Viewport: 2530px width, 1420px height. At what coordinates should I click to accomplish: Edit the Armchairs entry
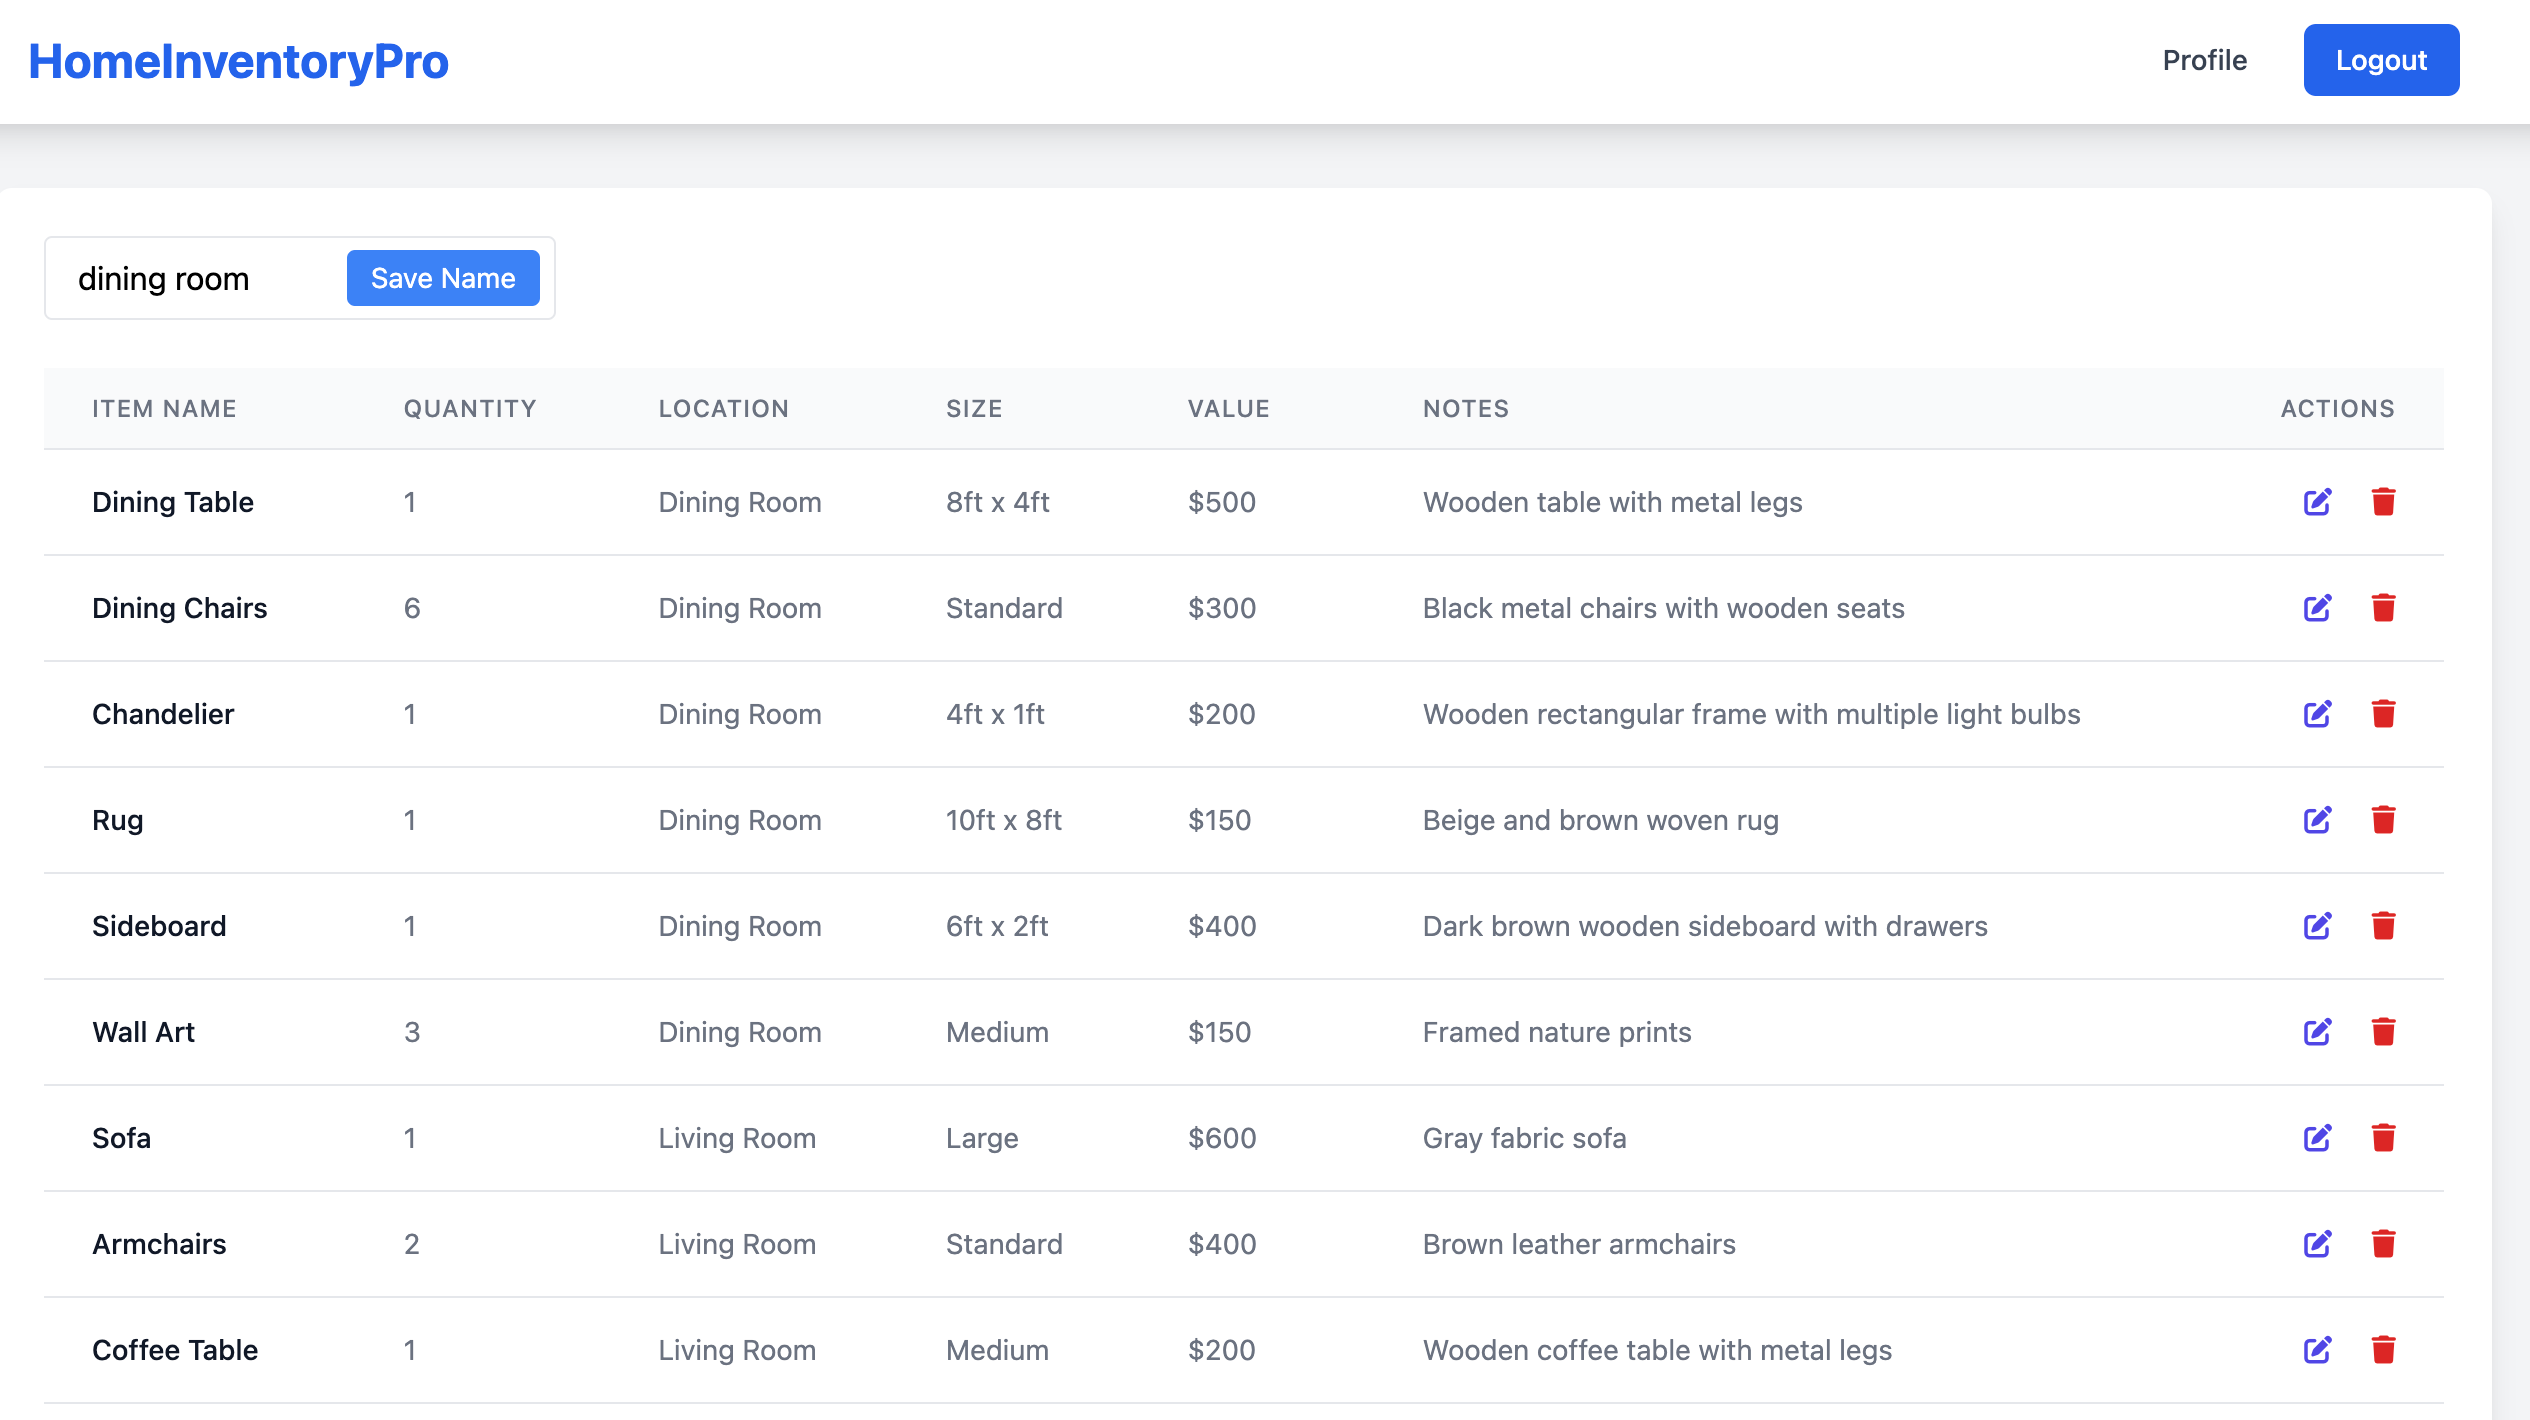(x=2317, y=1244)
